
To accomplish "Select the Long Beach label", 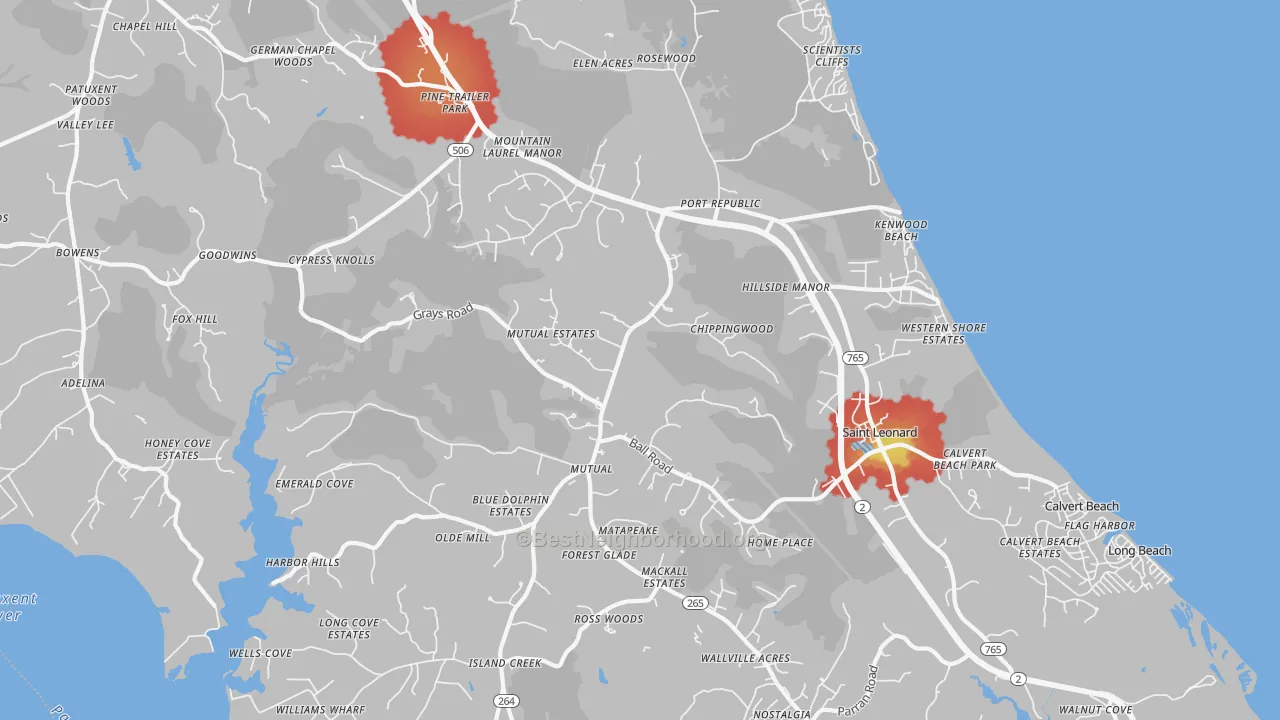I will pos(1139,551).
